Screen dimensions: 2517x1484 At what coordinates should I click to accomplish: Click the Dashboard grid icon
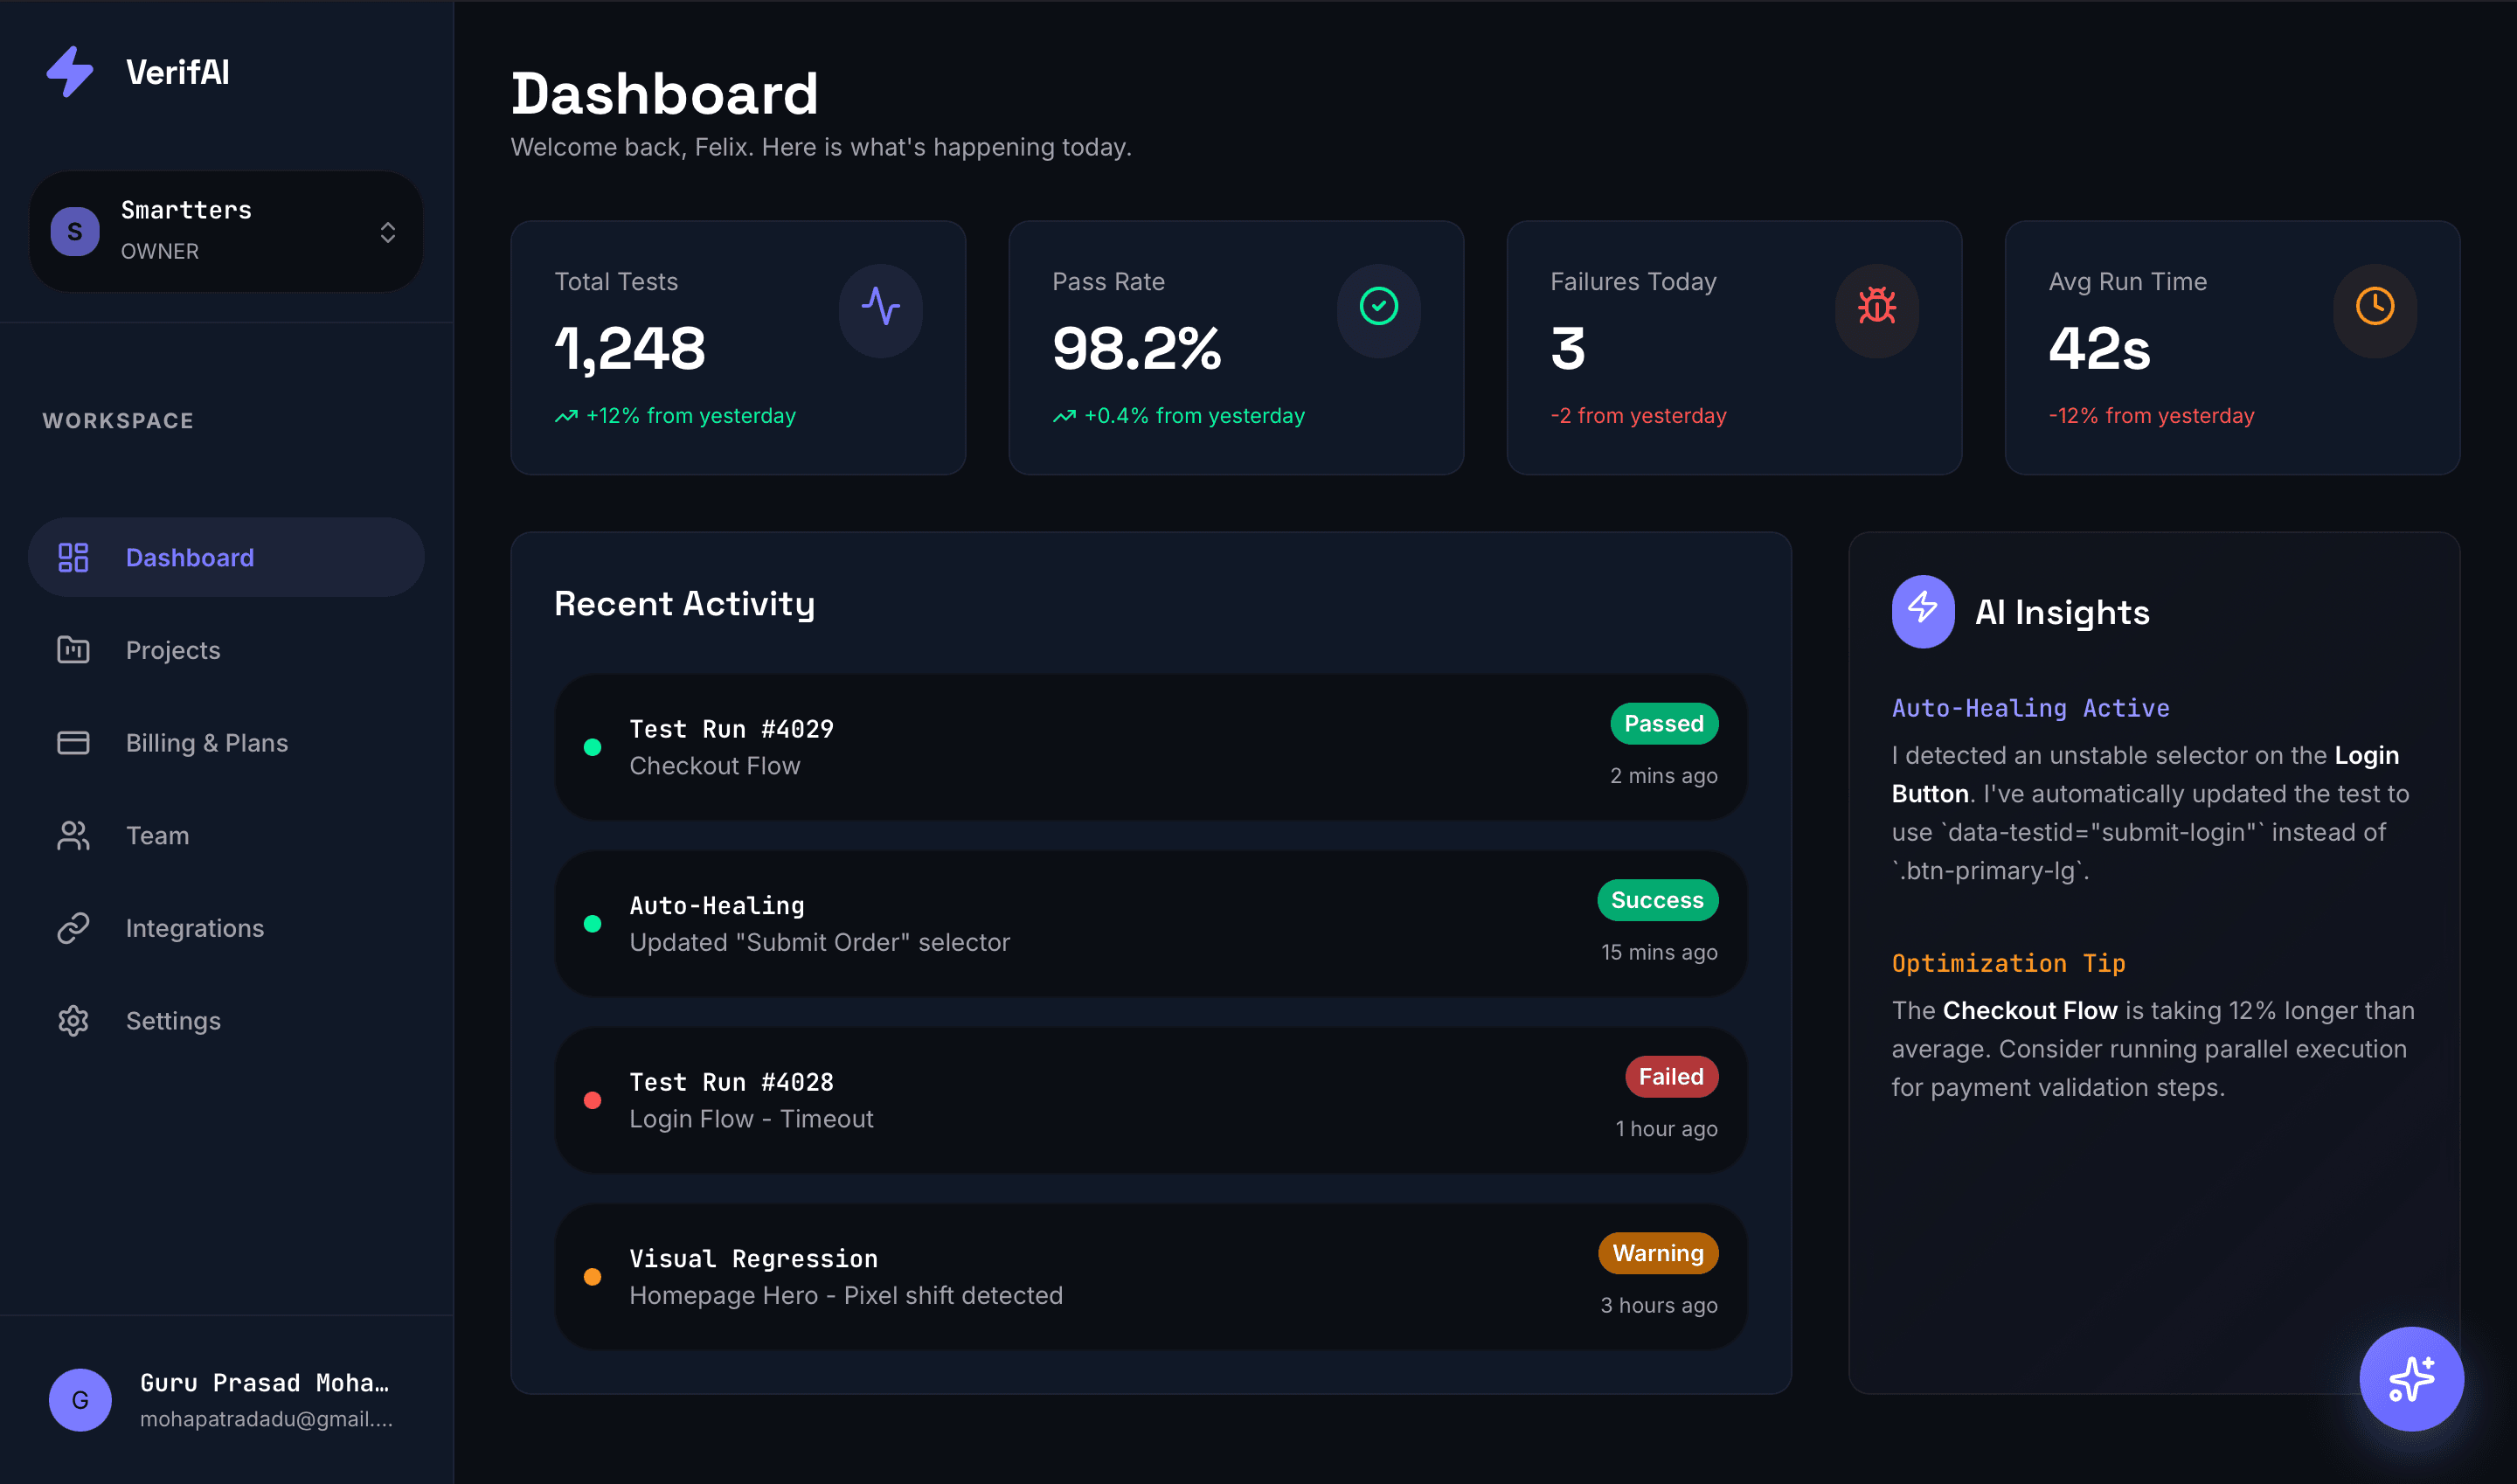pyautogui.click(x=72, y=557)
